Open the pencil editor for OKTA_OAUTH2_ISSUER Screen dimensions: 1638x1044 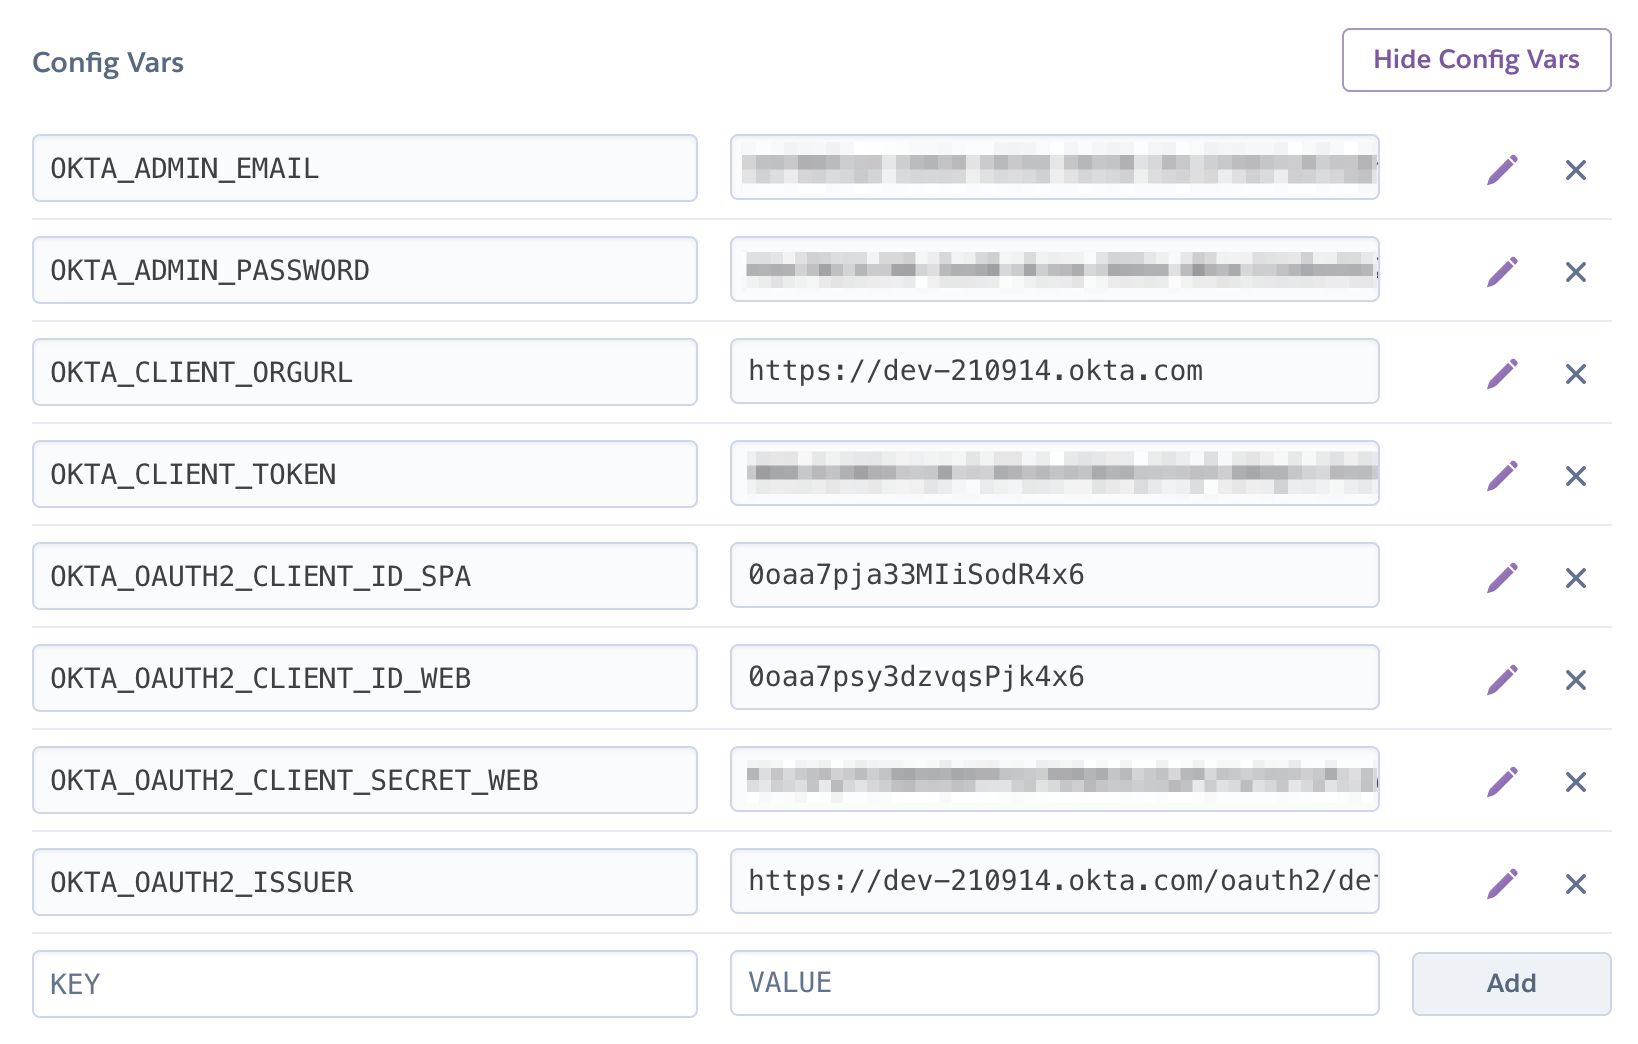click(x=1503, y=883)
